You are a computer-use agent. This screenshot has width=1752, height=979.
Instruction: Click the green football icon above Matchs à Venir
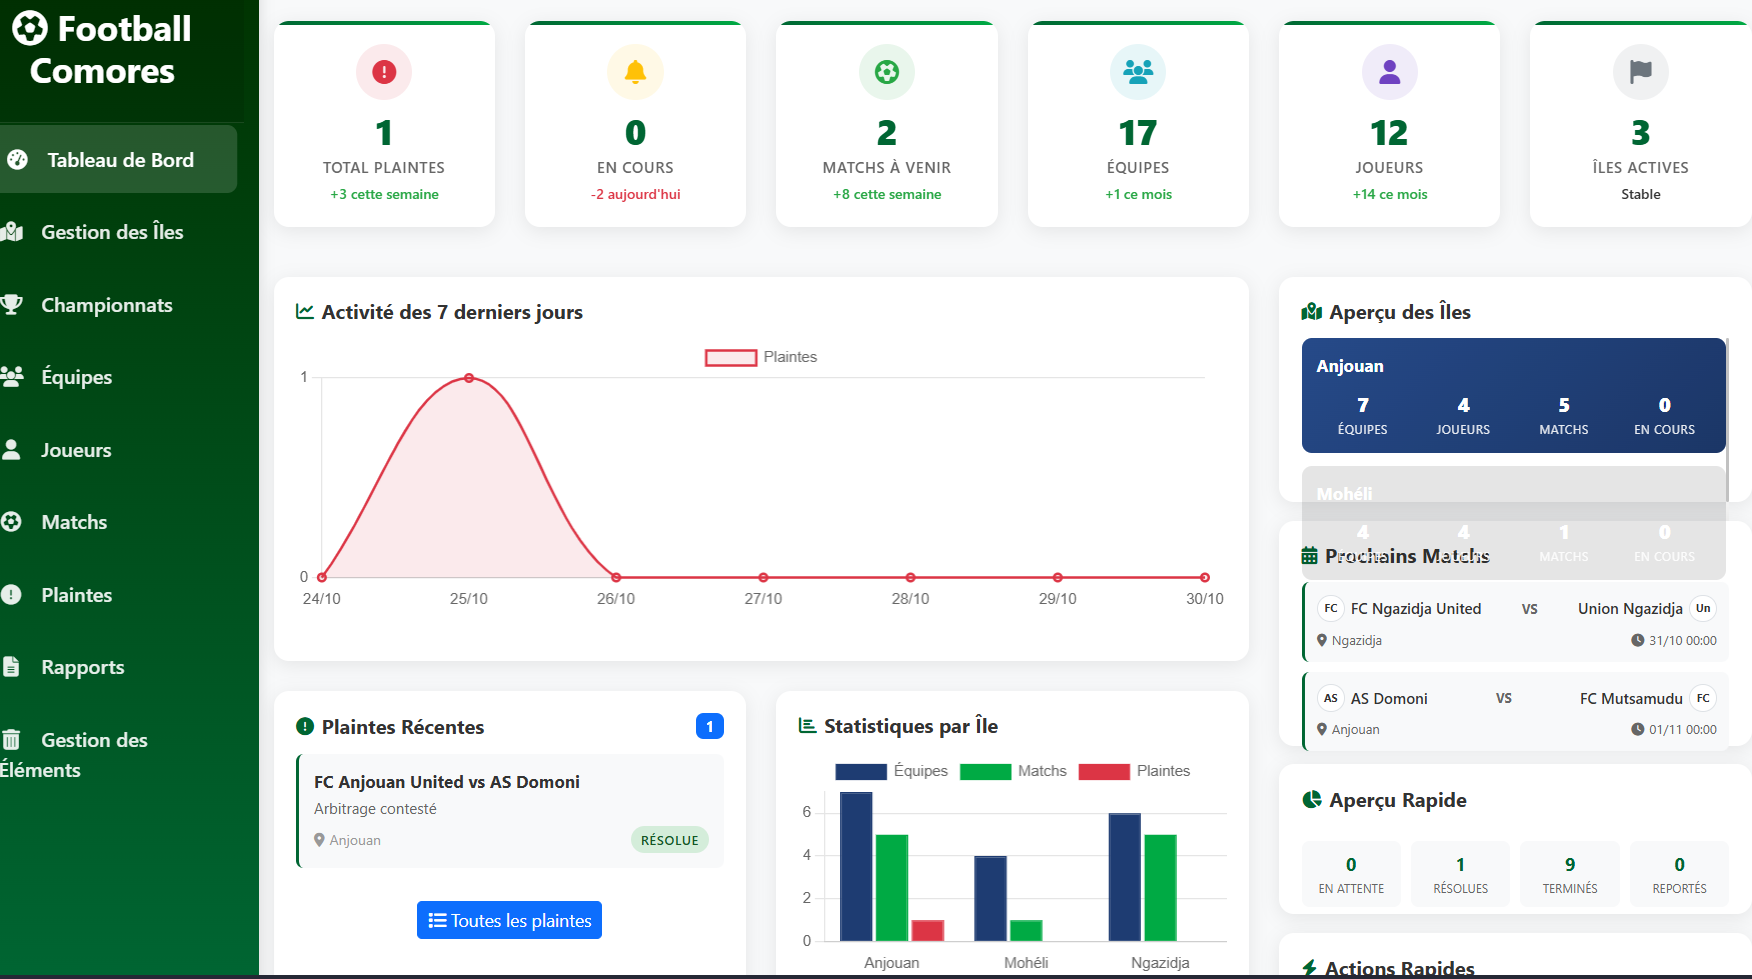[x=886, y=72]
